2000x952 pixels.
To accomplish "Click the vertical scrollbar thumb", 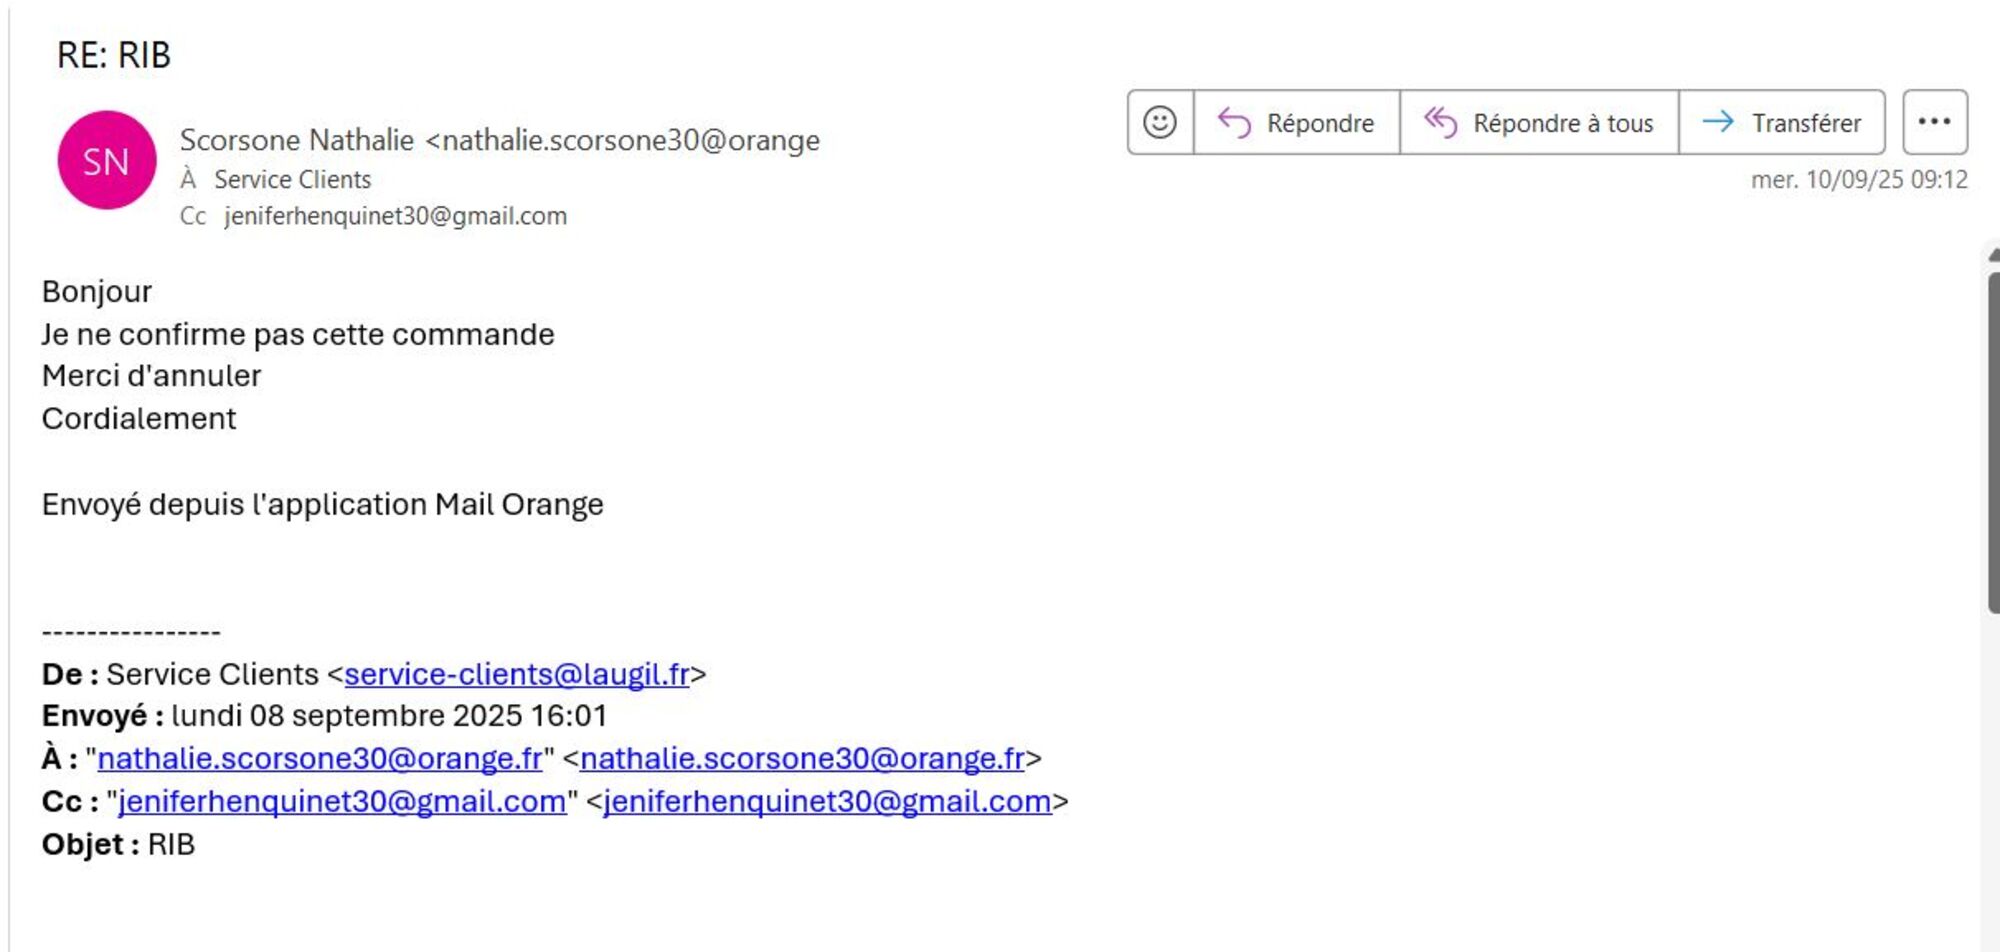I will point(1993,440).
